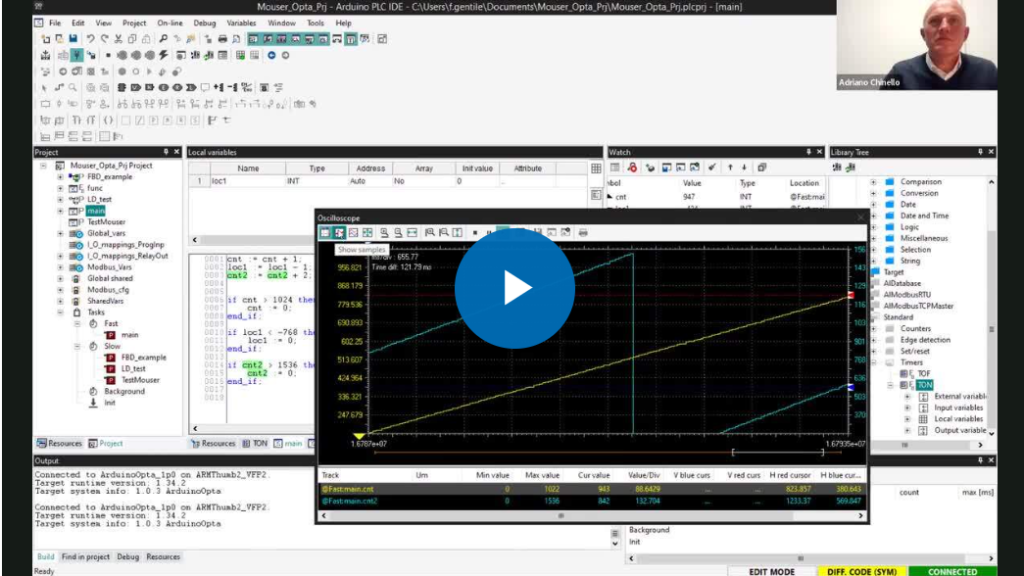
Task: Switch to Resources tab under Project panel
Action: point(59,443)
